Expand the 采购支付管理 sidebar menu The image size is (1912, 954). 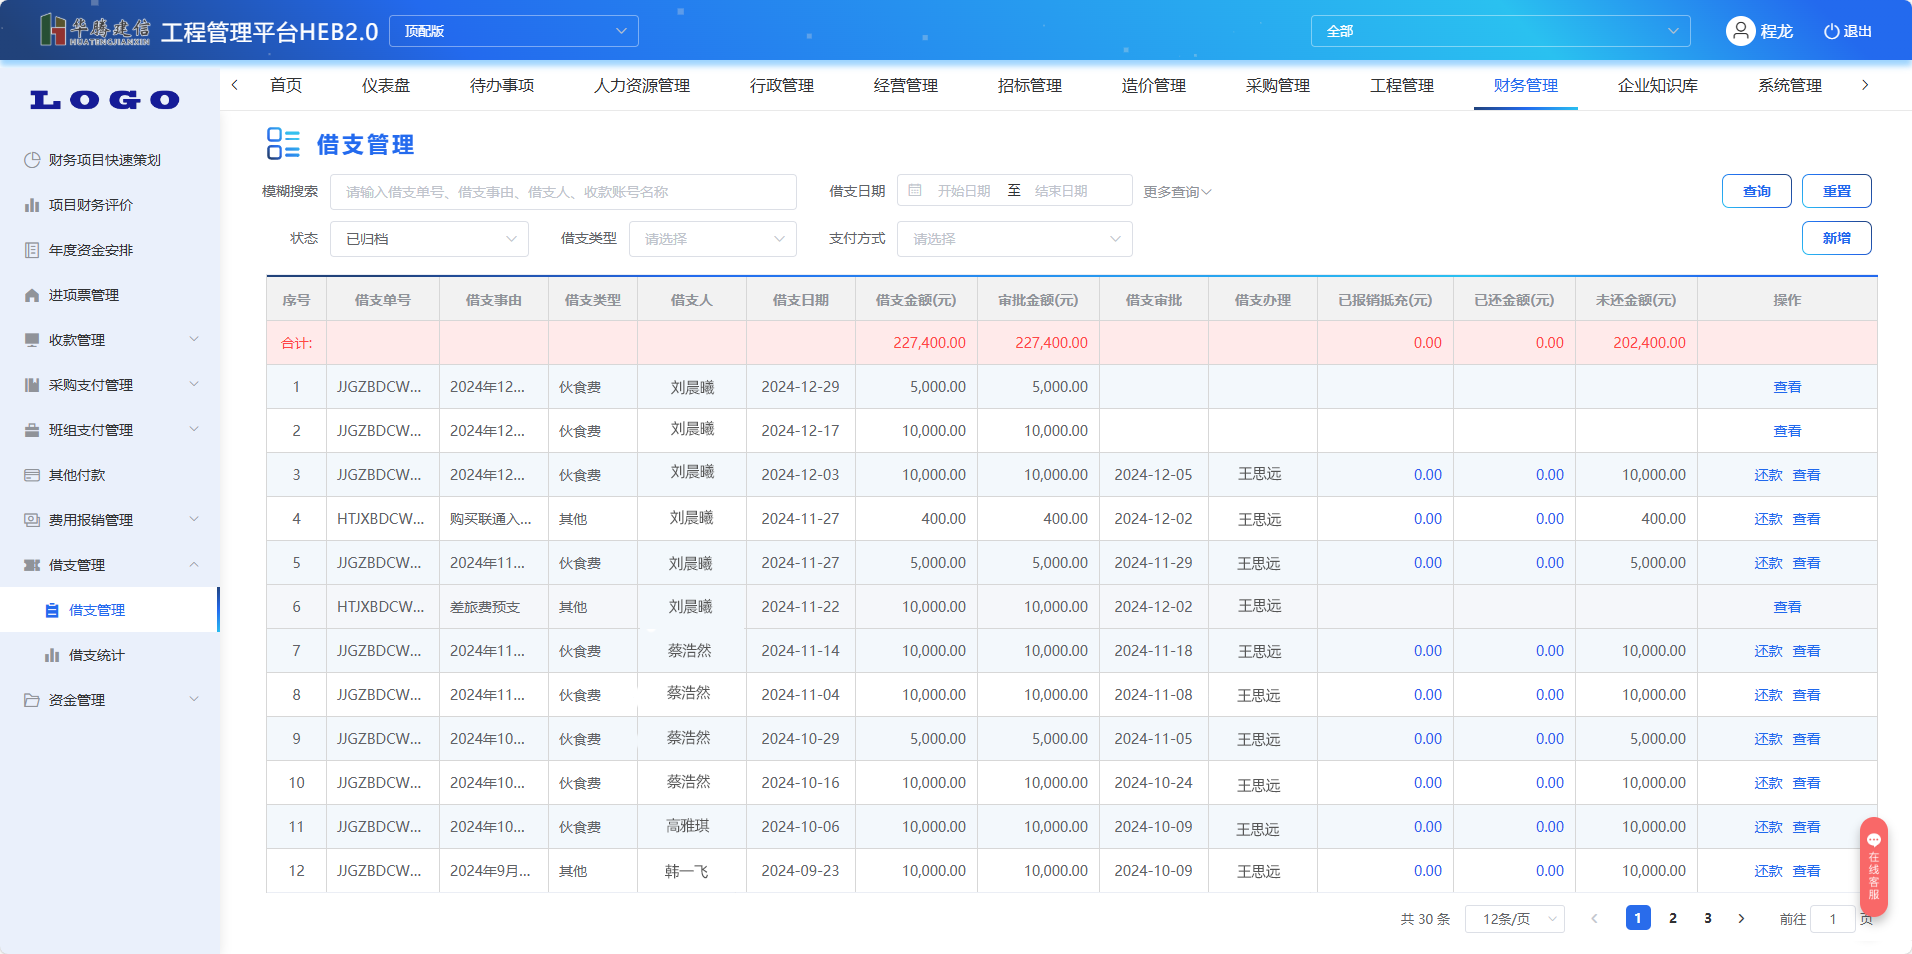(x=194, y=384)
